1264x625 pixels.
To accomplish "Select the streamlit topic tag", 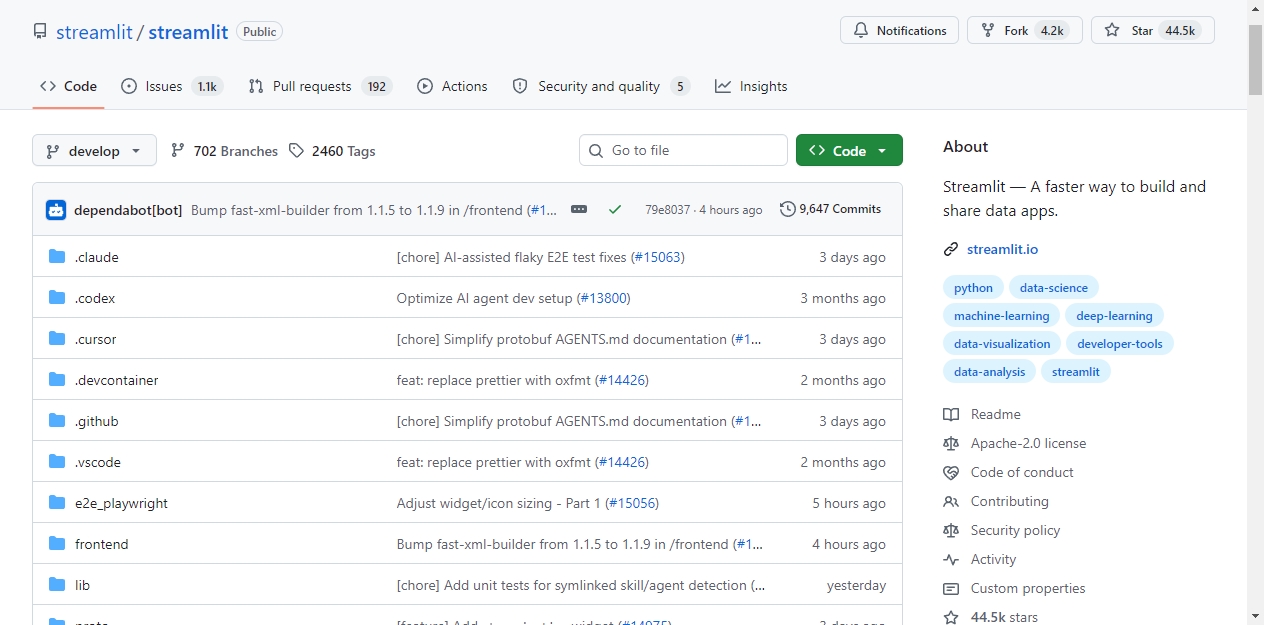I will pos(1076,372).
